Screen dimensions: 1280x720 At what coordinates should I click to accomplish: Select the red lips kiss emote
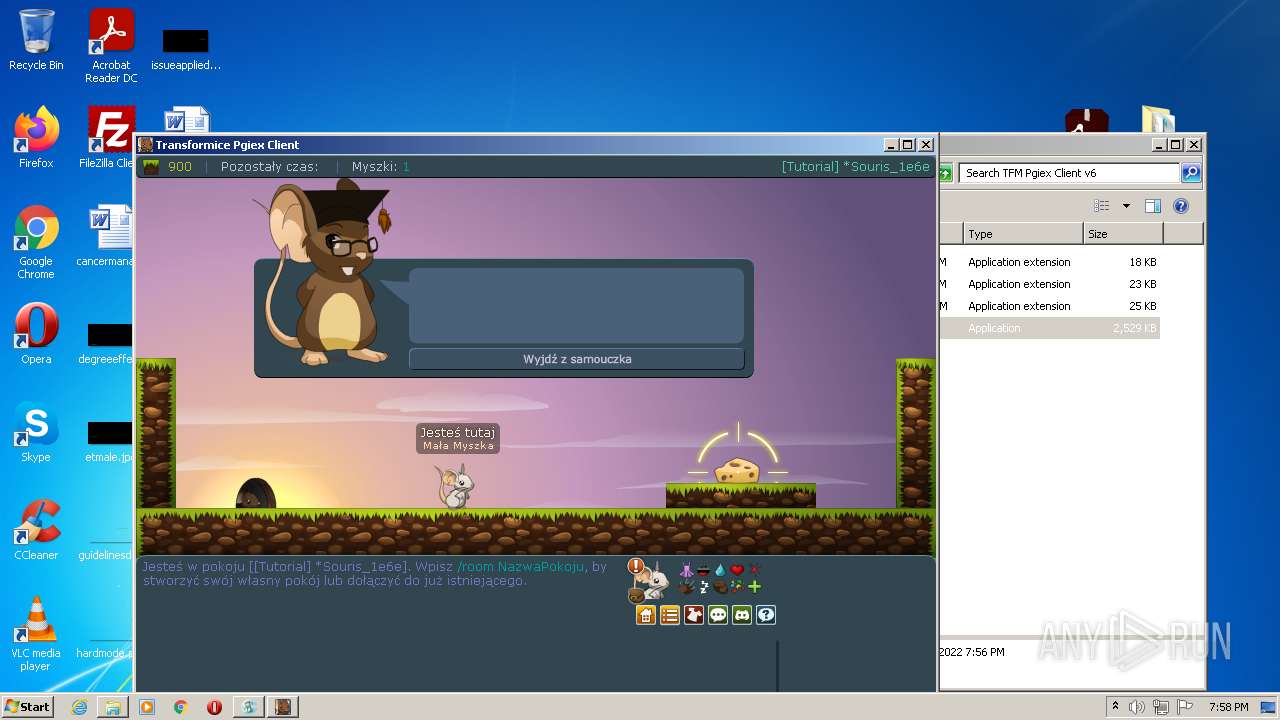tap(704, 571)
